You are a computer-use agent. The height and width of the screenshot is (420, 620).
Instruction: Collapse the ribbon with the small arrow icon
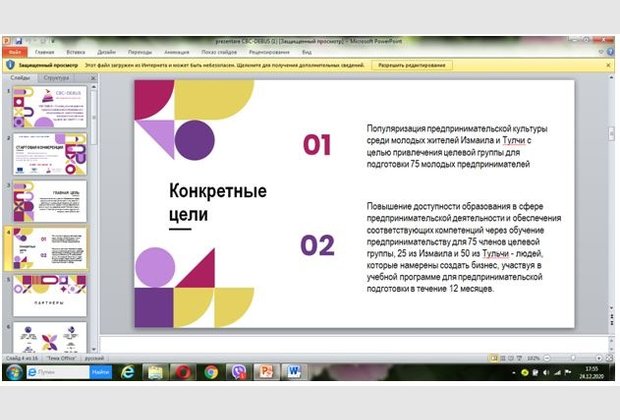601,52
